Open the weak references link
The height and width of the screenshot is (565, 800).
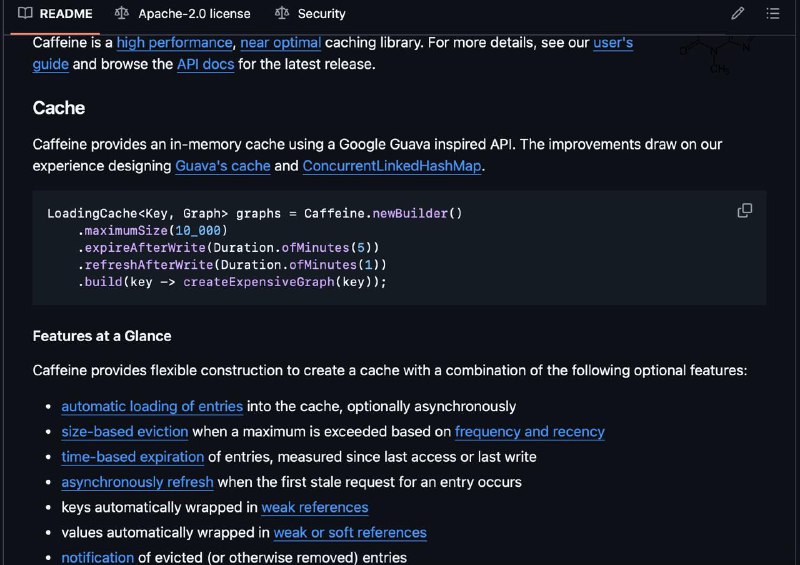pos(315,507)
